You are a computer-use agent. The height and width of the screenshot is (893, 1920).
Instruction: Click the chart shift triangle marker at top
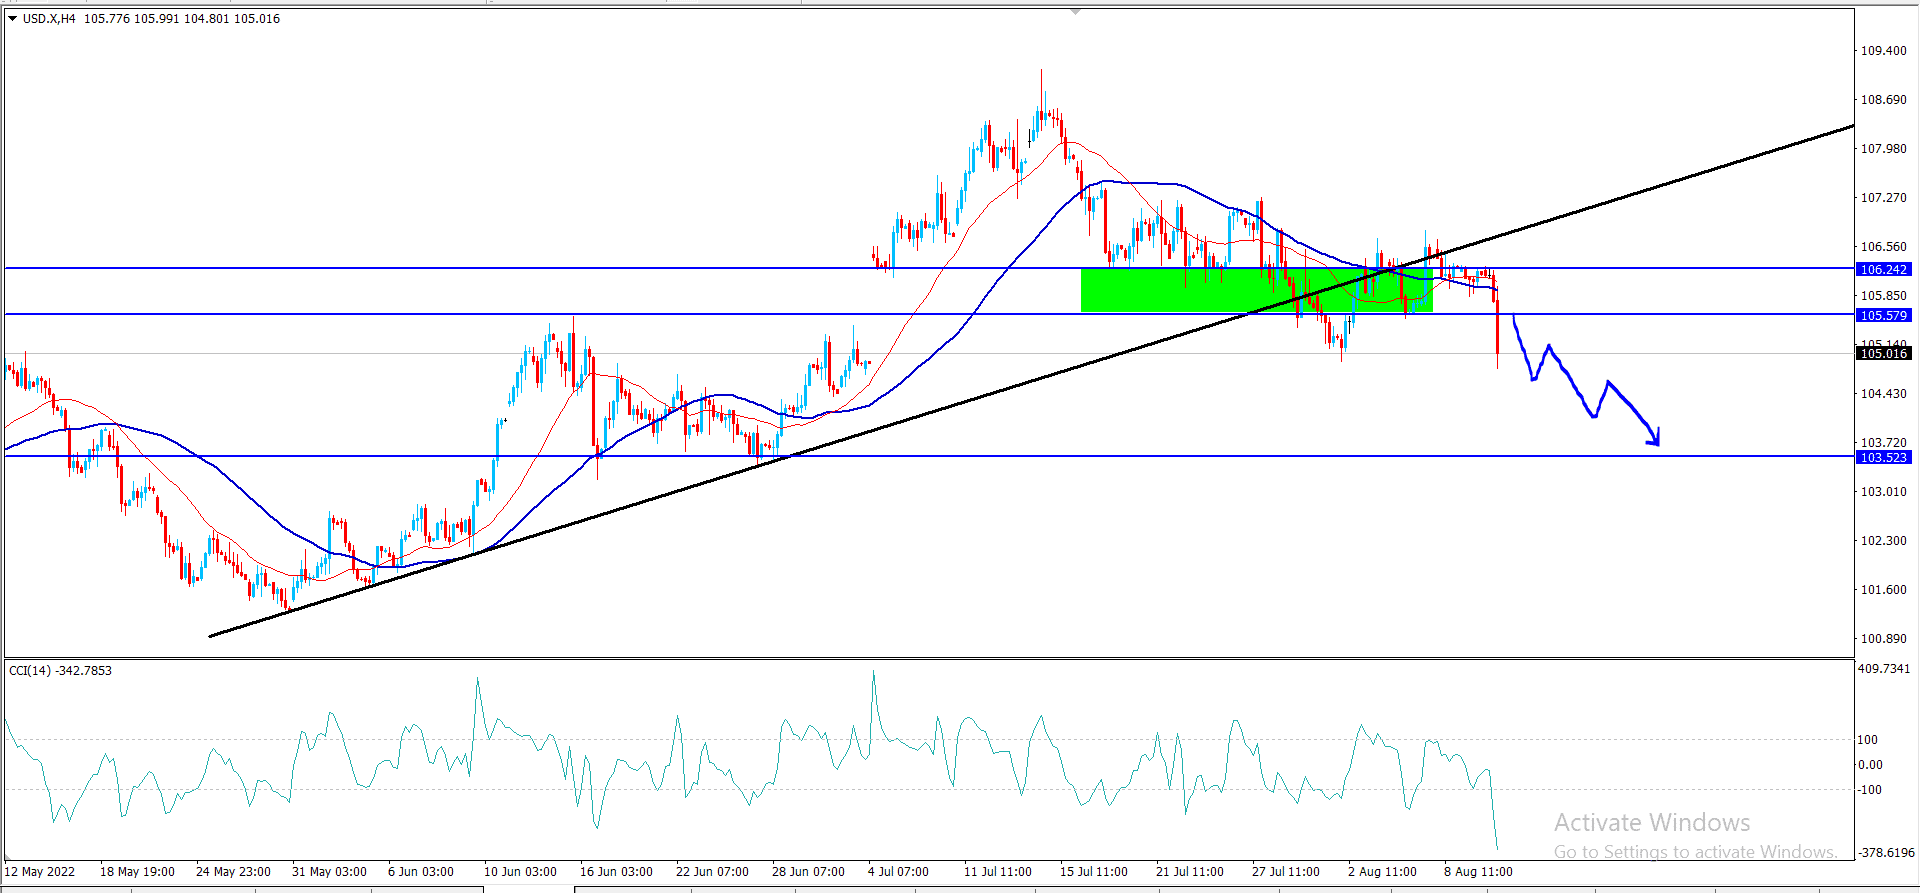1075,12
